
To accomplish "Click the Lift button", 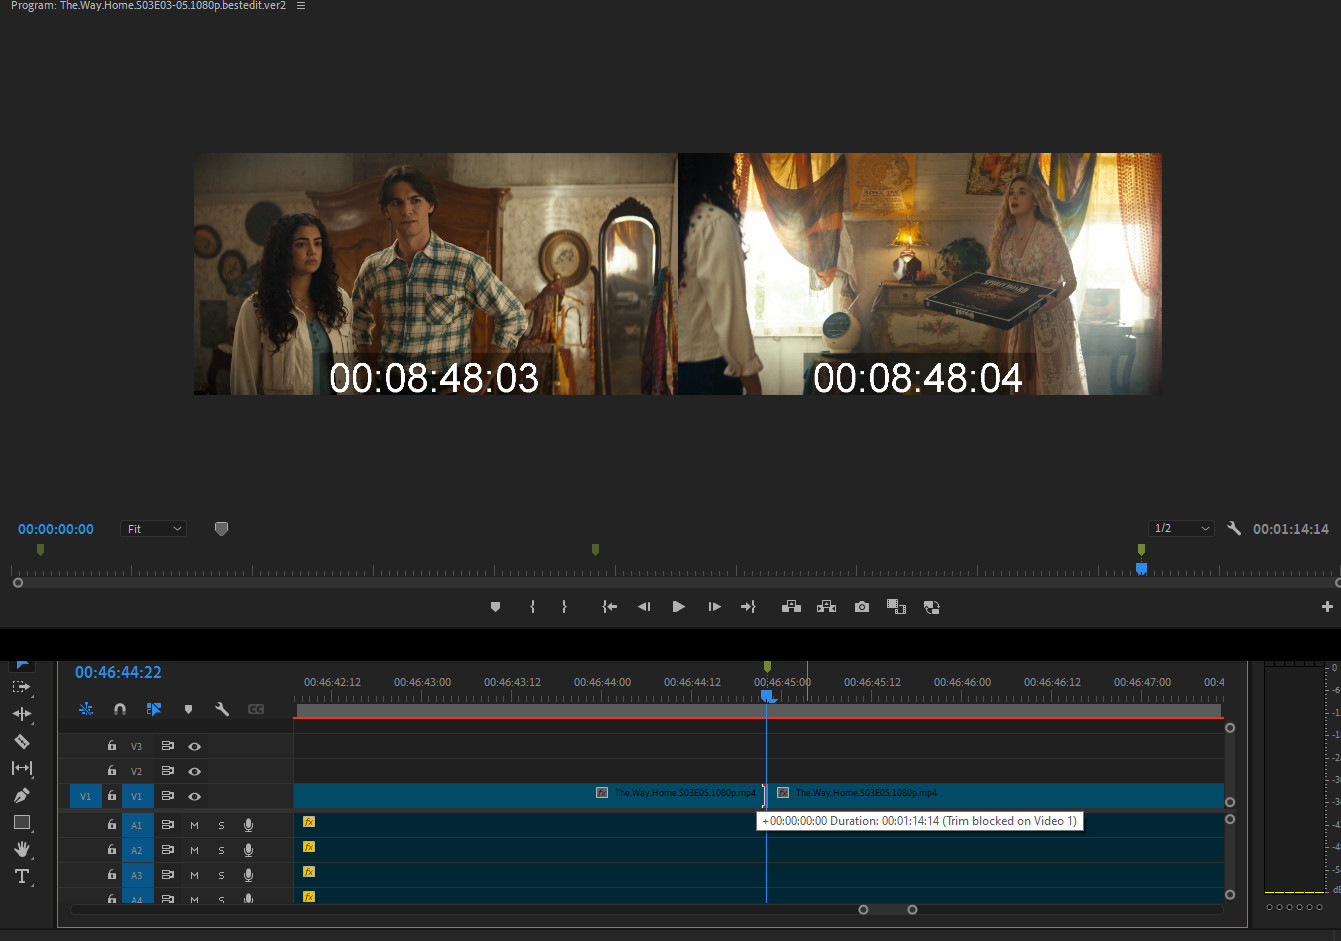I will tap(791, 607).
